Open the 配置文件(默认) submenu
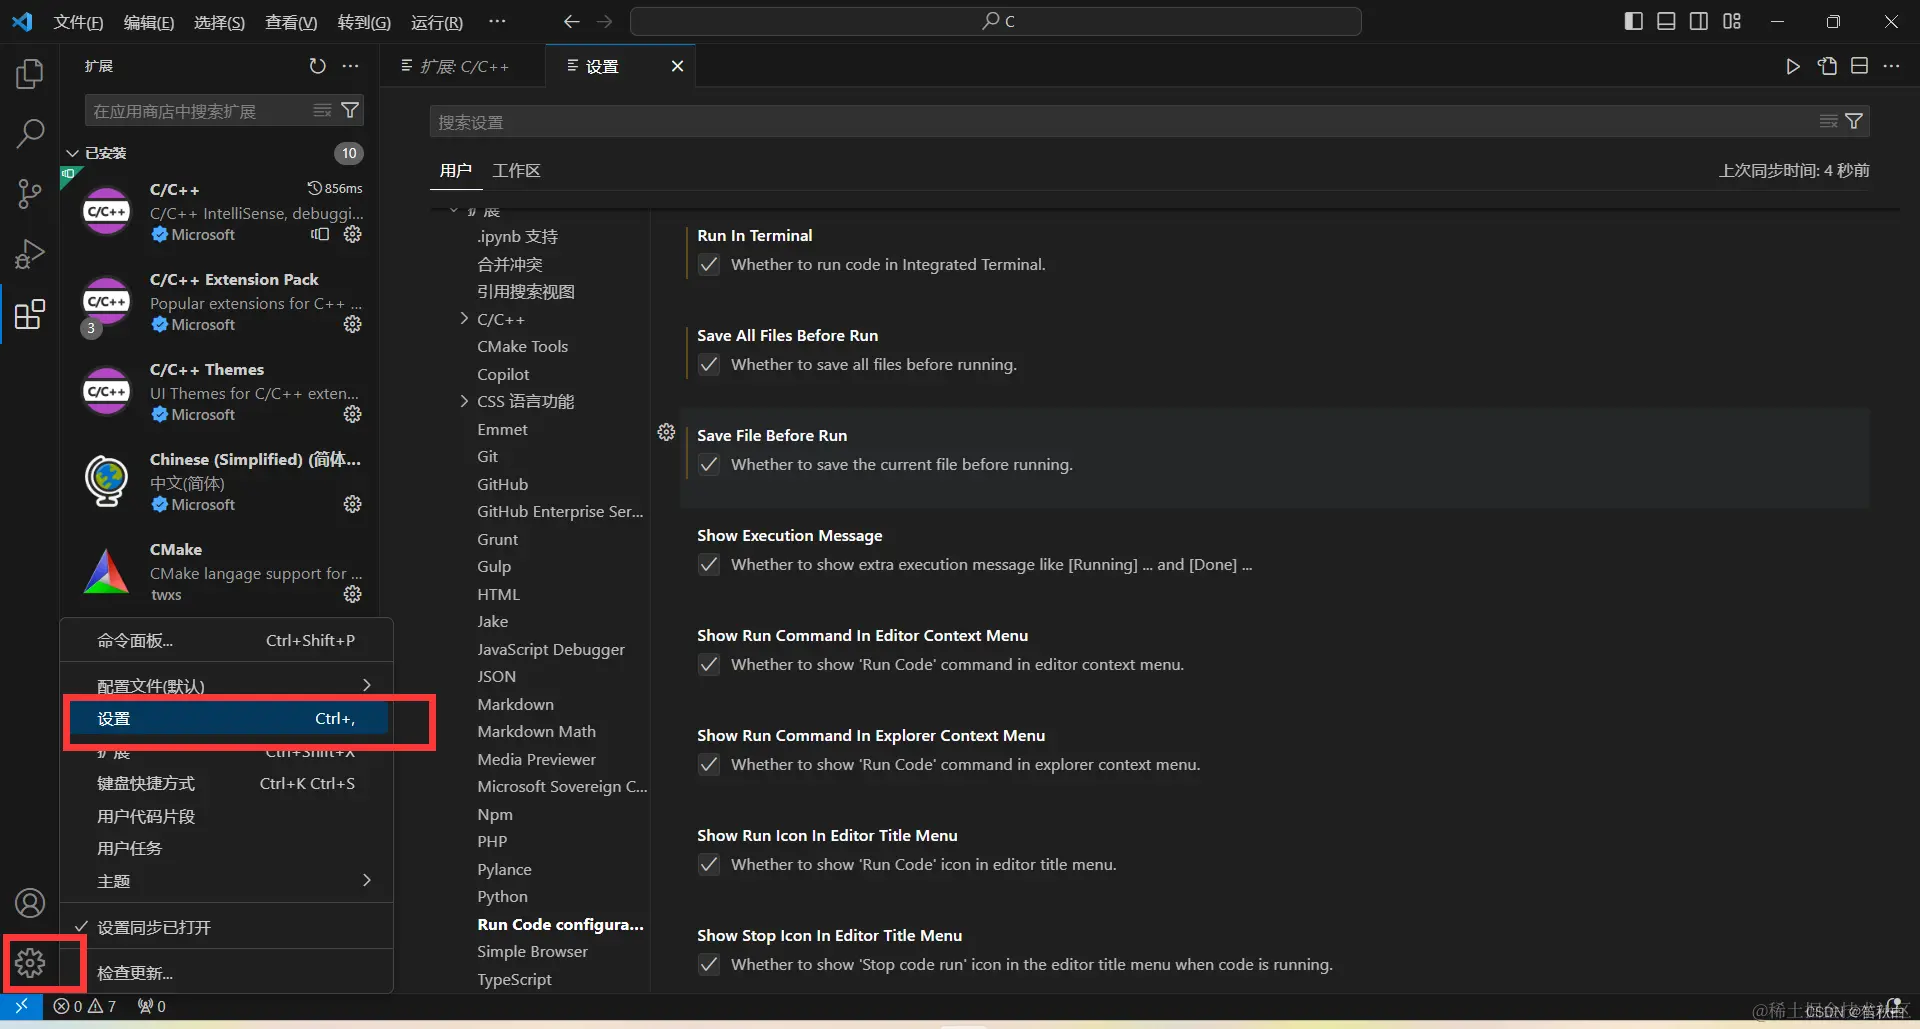 [x=227, y=685]
